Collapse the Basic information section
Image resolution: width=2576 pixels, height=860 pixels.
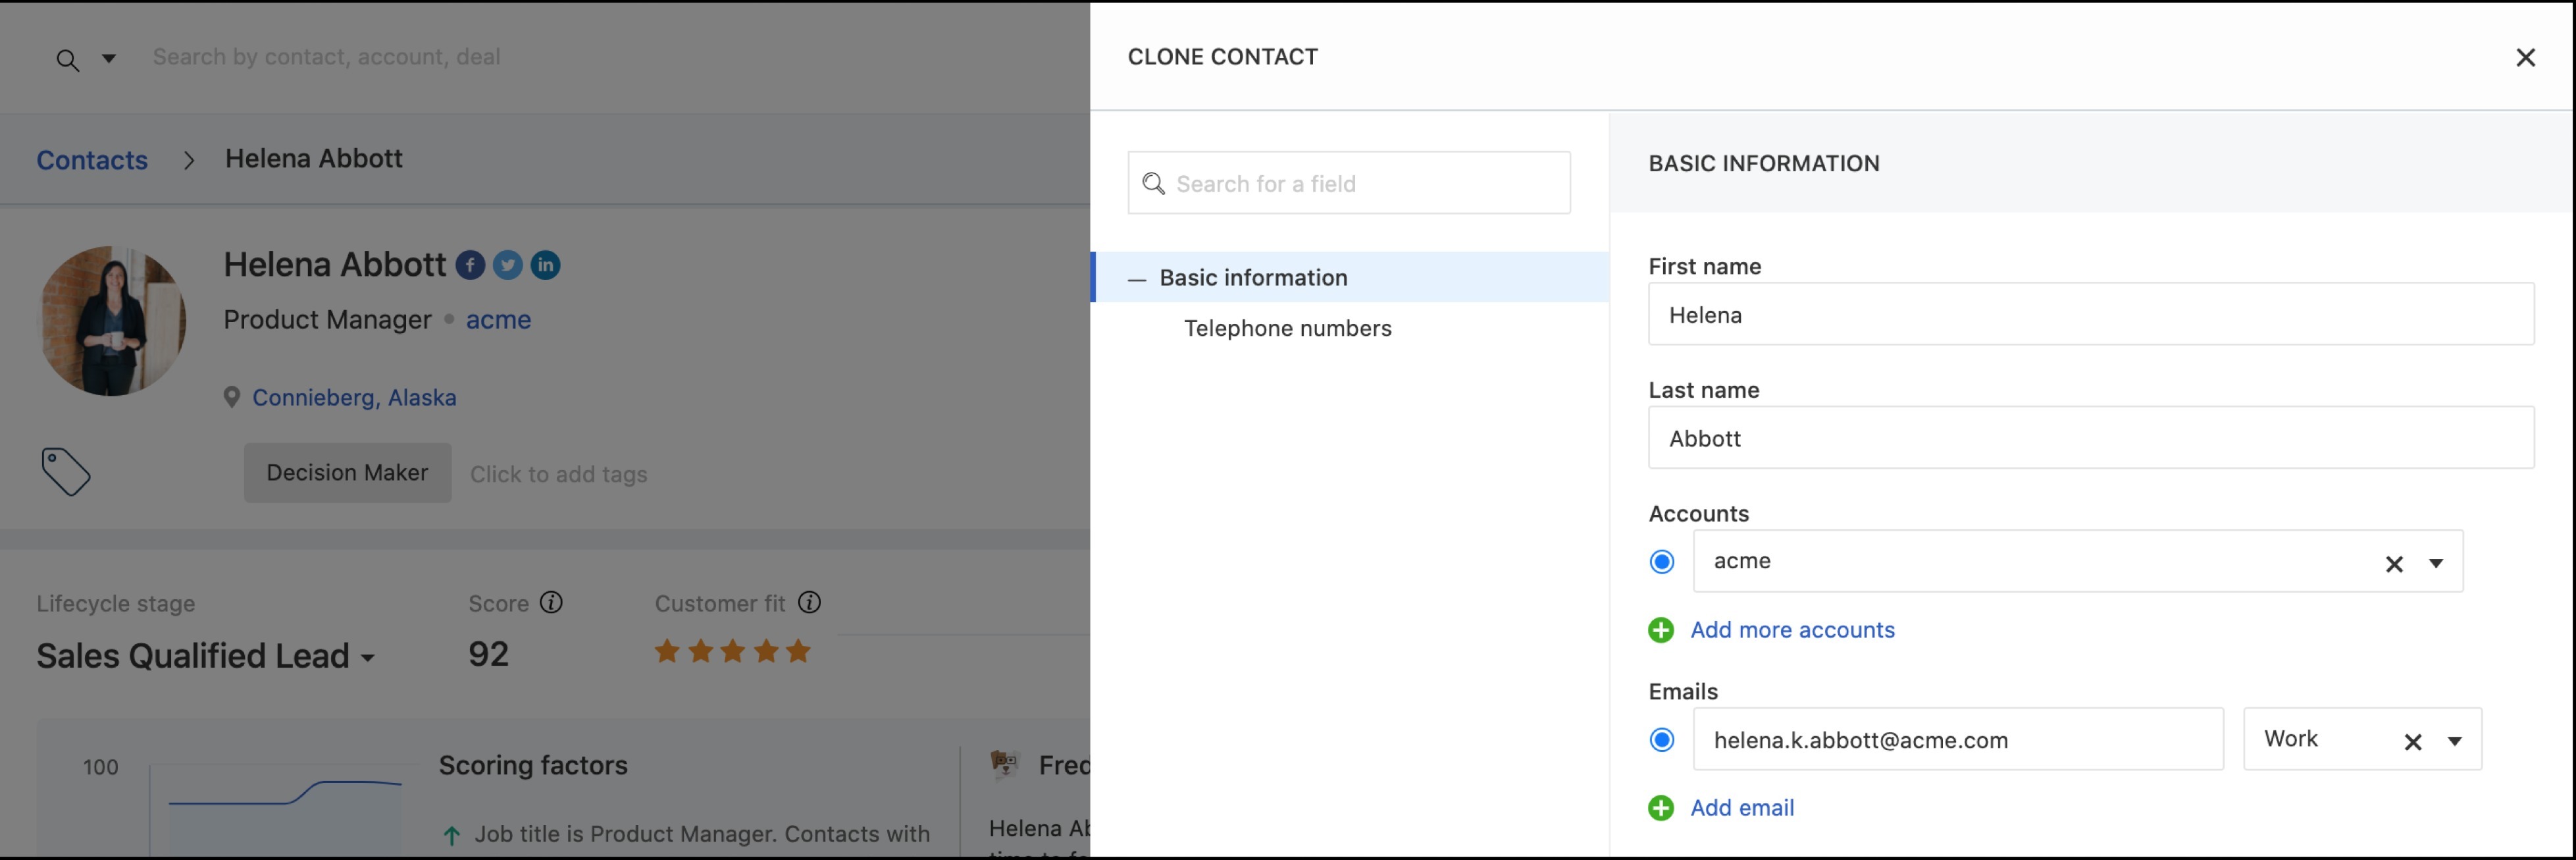click(x=1137, y=279)
